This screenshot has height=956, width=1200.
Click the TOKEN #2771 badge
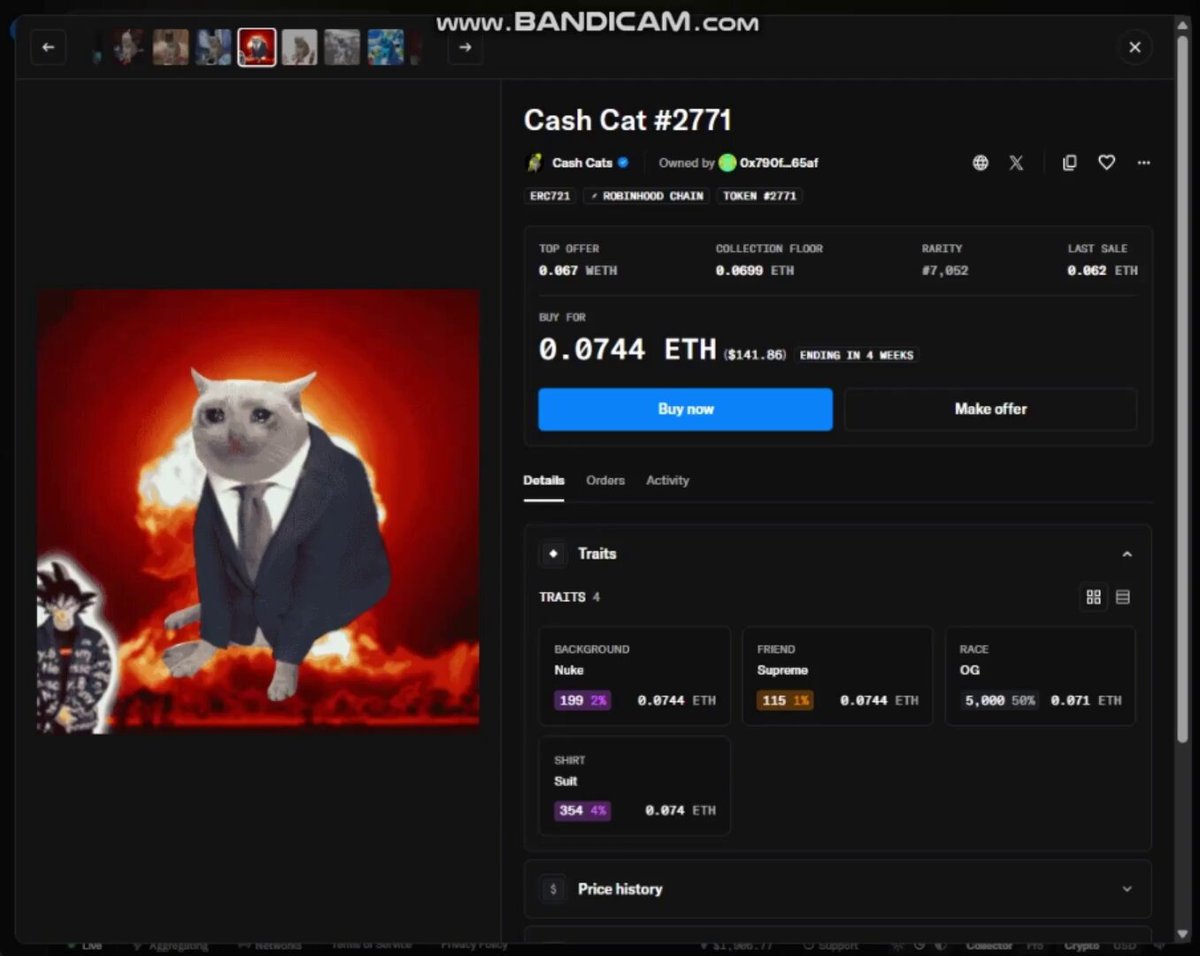tap(759, 196)
